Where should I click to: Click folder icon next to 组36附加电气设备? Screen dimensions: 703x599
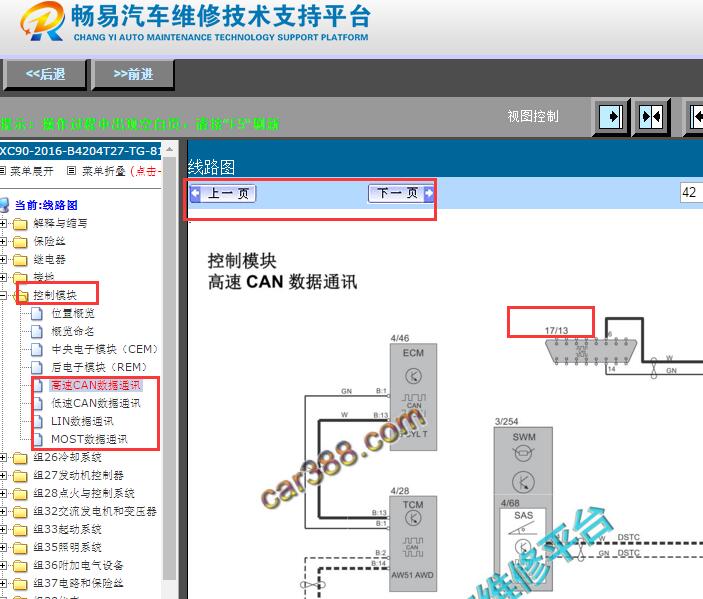[20, 566]
